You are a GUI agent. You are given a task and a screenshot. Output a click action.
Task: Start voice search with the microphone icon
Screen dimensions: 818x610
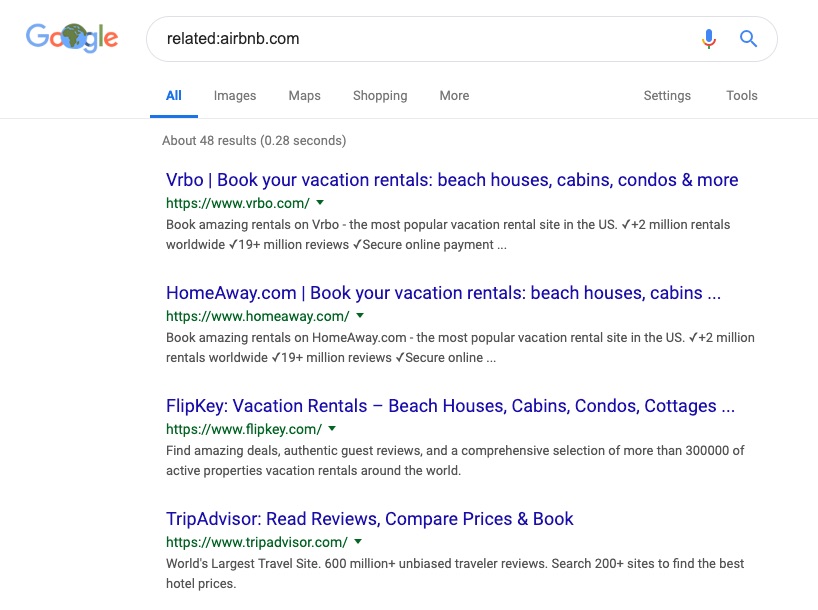coord(708,39)
